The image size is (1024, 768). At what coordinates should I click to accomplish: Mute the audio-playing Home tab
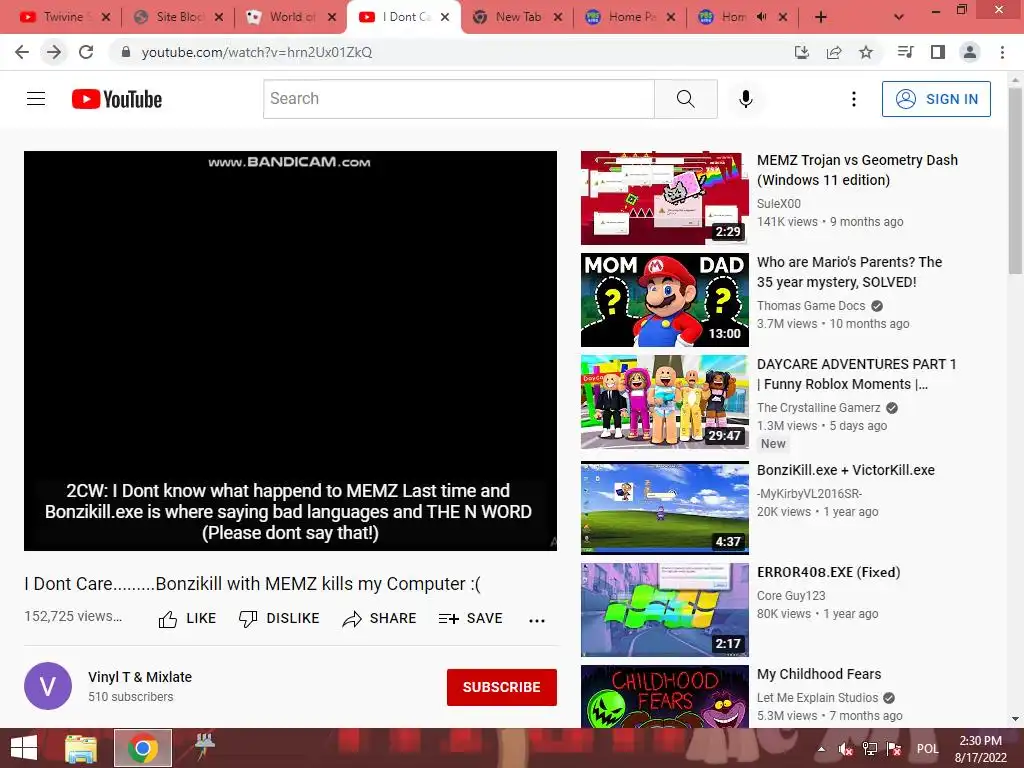point(761,17)
